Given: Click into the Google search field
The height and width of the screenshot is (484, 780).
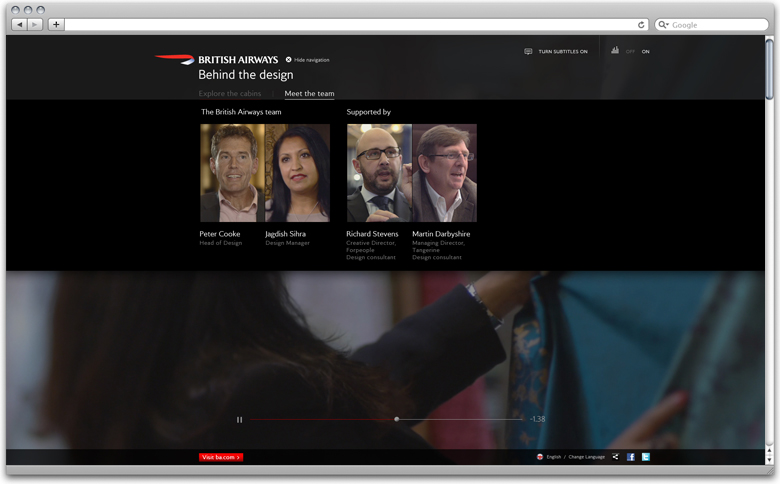Looking at the screenshot, I should (711, 24).
